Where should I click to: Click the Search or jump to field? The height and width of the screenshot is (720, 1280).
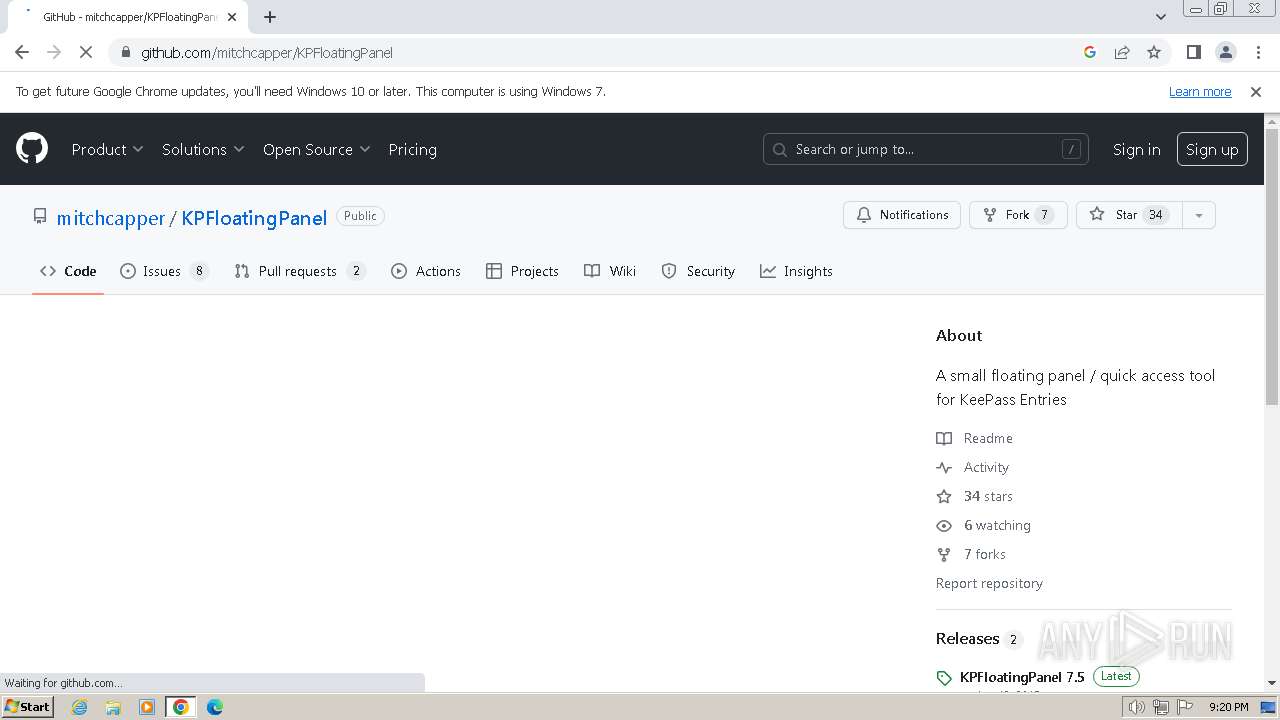point(926,149)
